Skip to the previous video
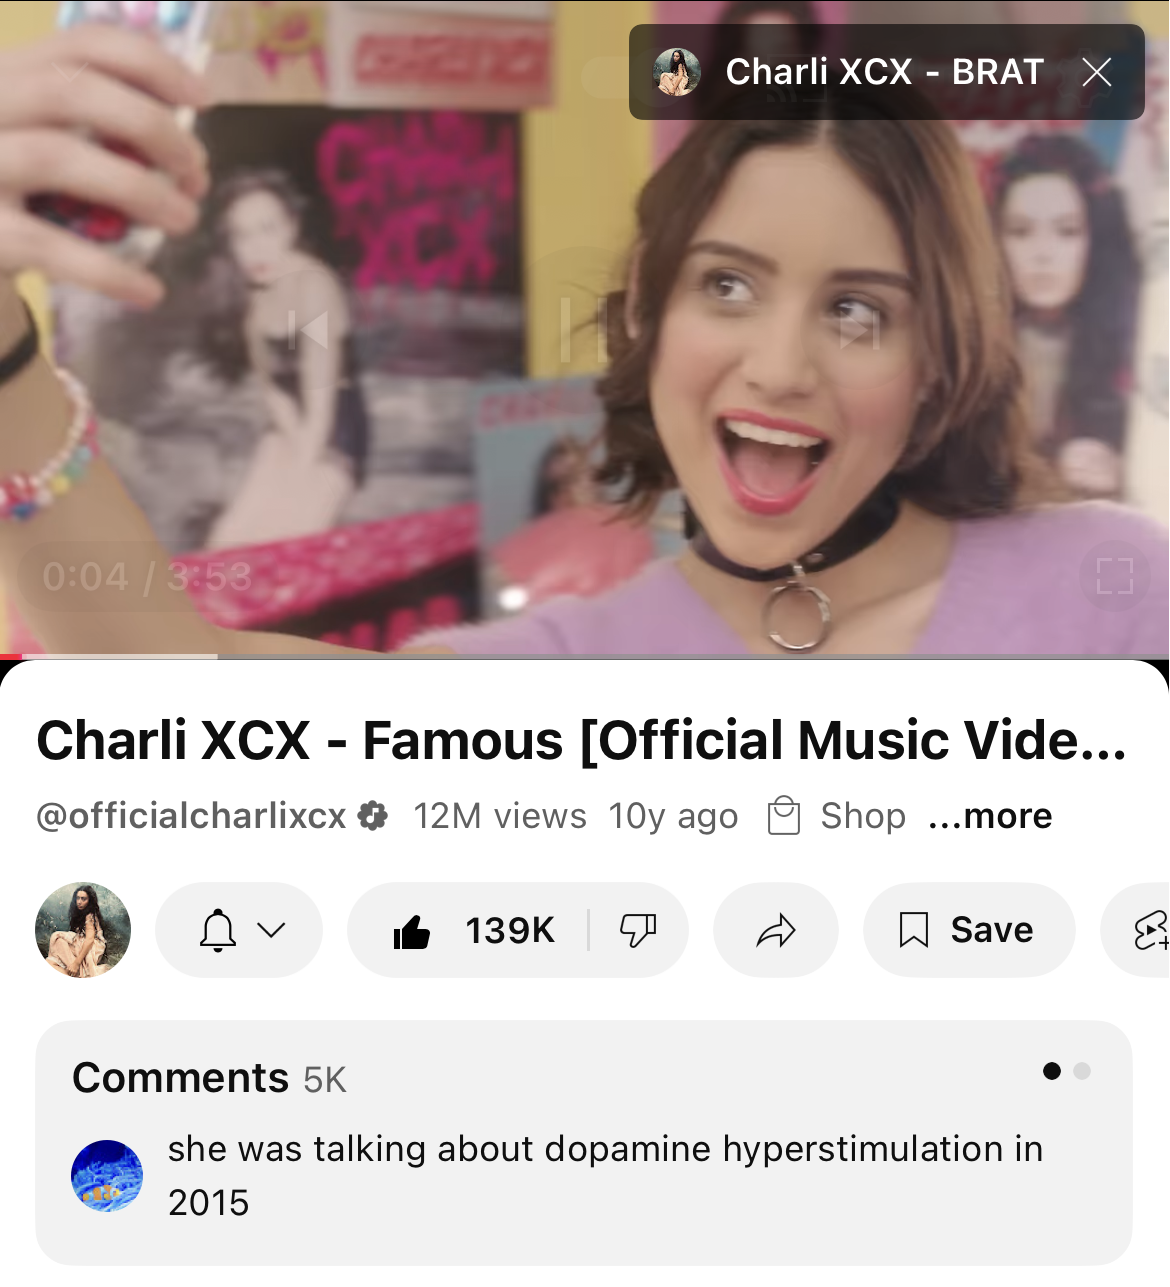1170x1287 pixels. tap(308, 330)
